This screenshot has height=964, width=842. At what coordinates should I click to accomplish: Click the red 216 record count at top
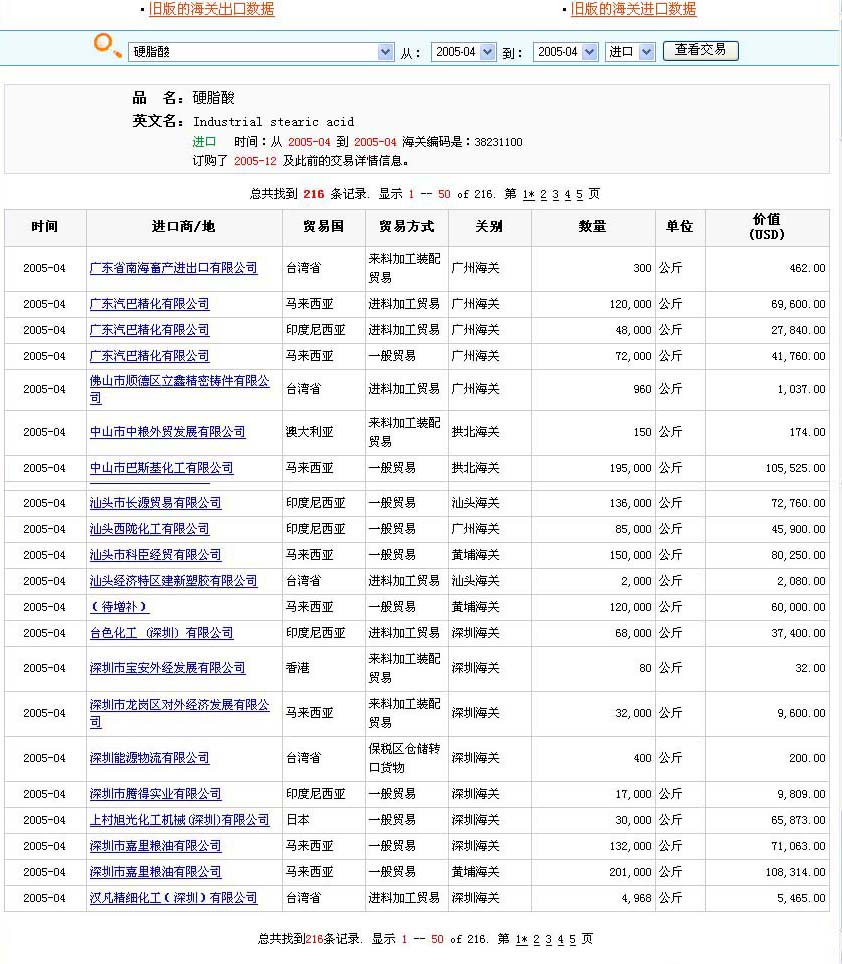tap(313, 194)
